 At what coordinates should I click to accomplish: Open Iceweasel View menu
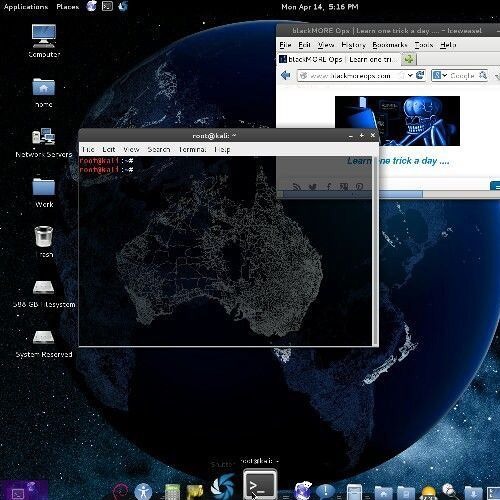pyautogui.click(x=326, y=45)
